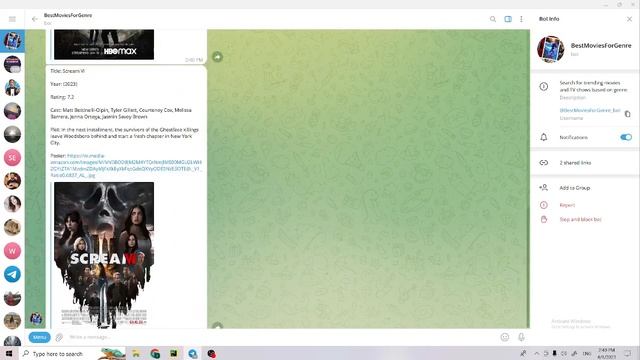This screenshot has width=640, height=360.
Task: Click the Plot text of Scream VI message
Action: coord(124,136)
